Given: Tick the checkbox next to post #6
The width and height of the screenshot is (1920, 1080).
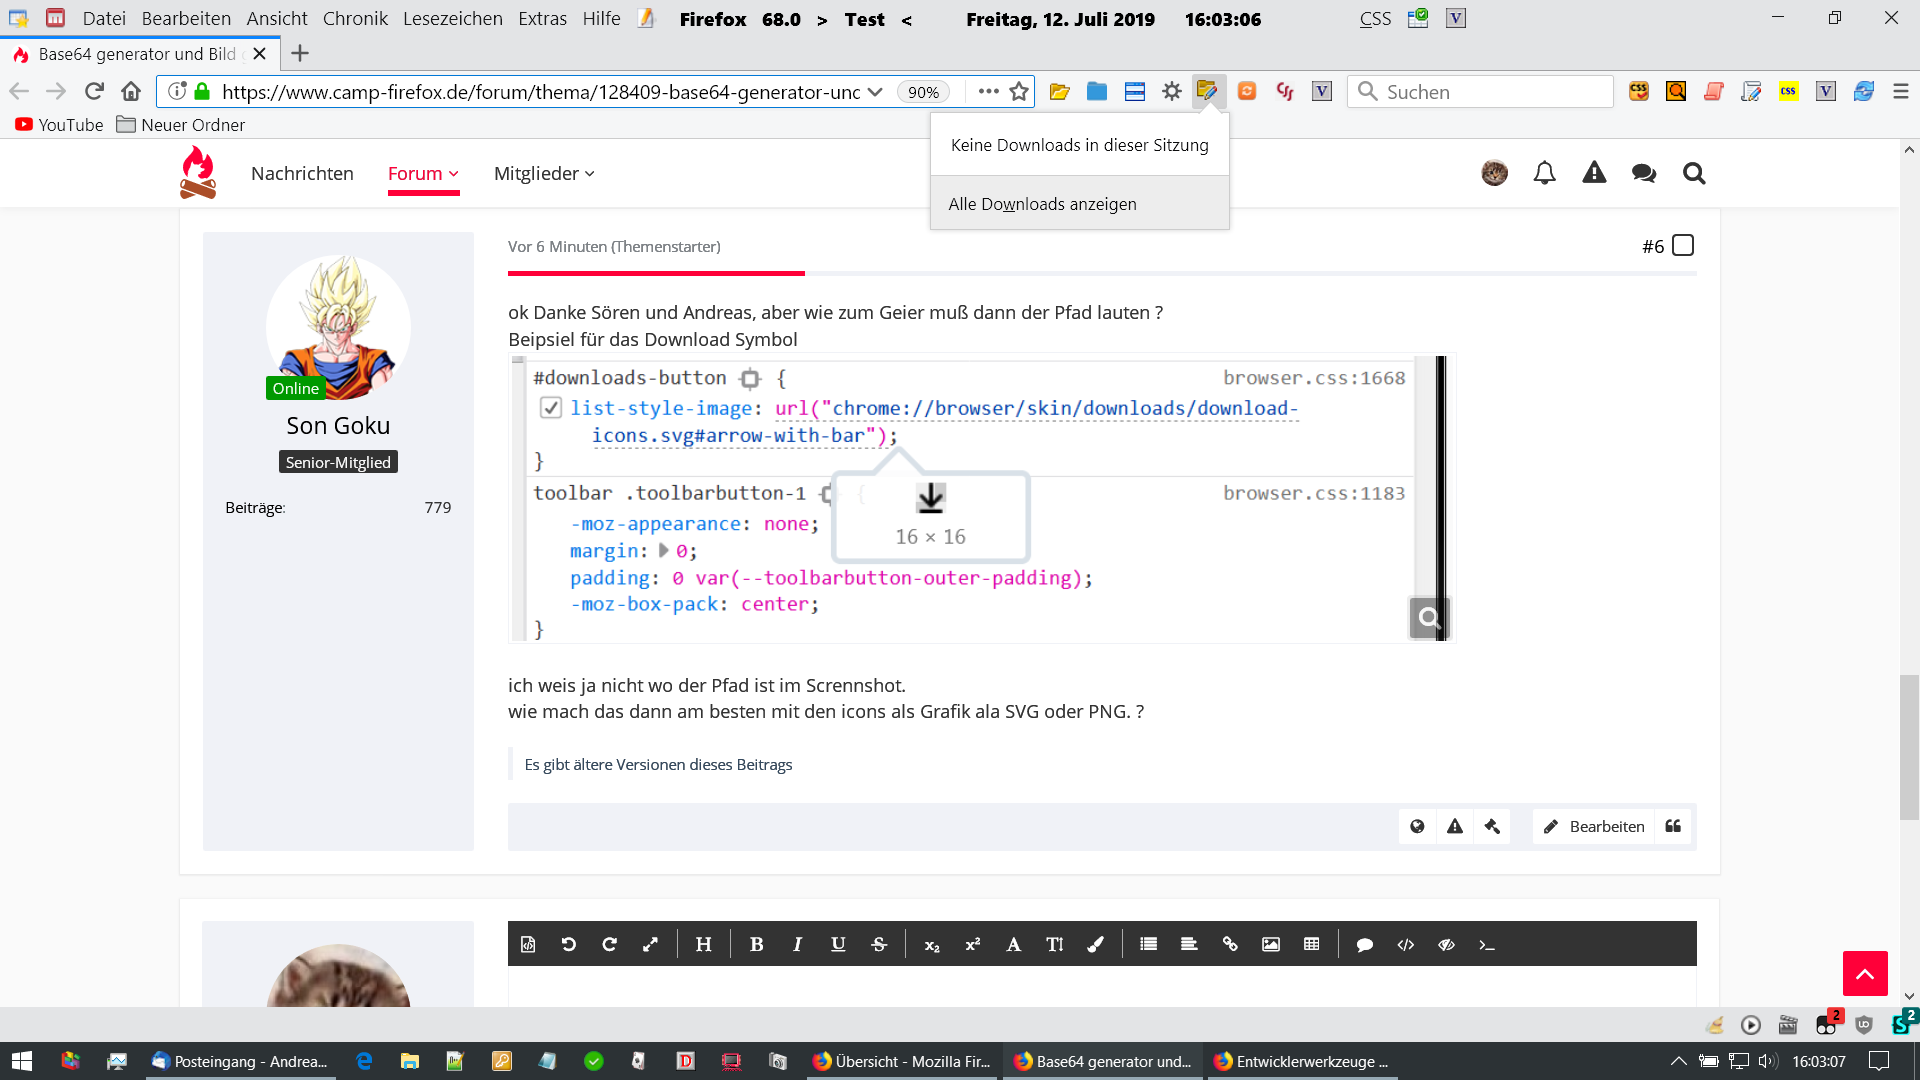Looking at the screenshot, I should [1683, 246].
